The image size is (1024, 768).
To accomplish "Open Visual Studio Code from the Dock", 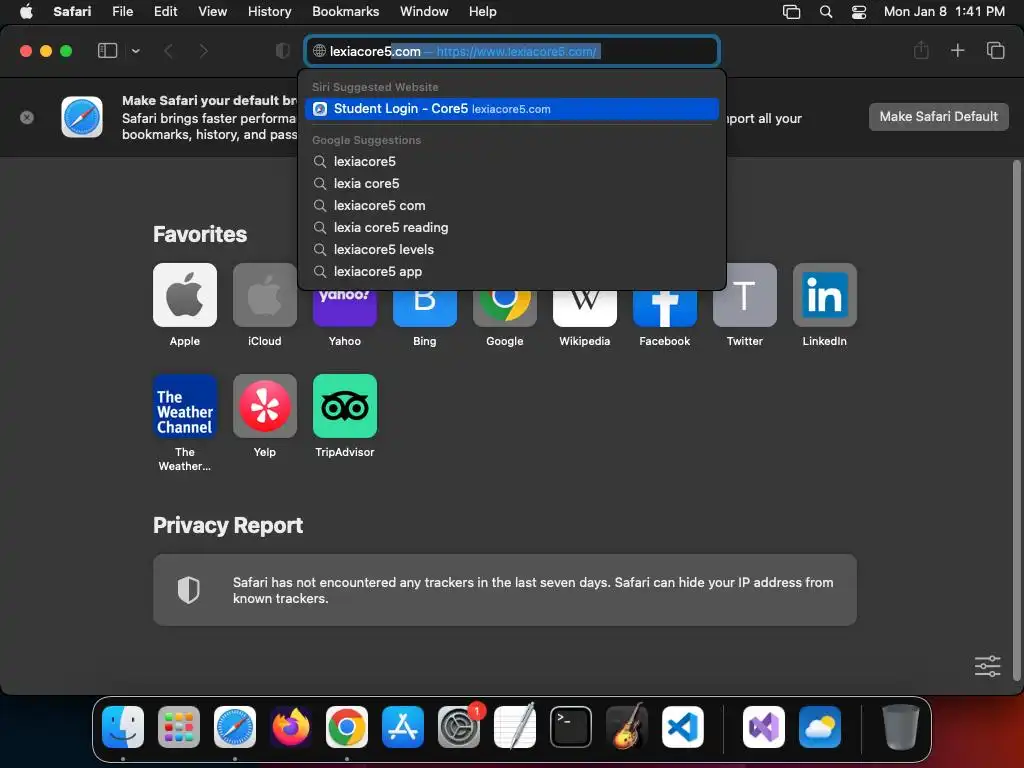I will point(682,726).
